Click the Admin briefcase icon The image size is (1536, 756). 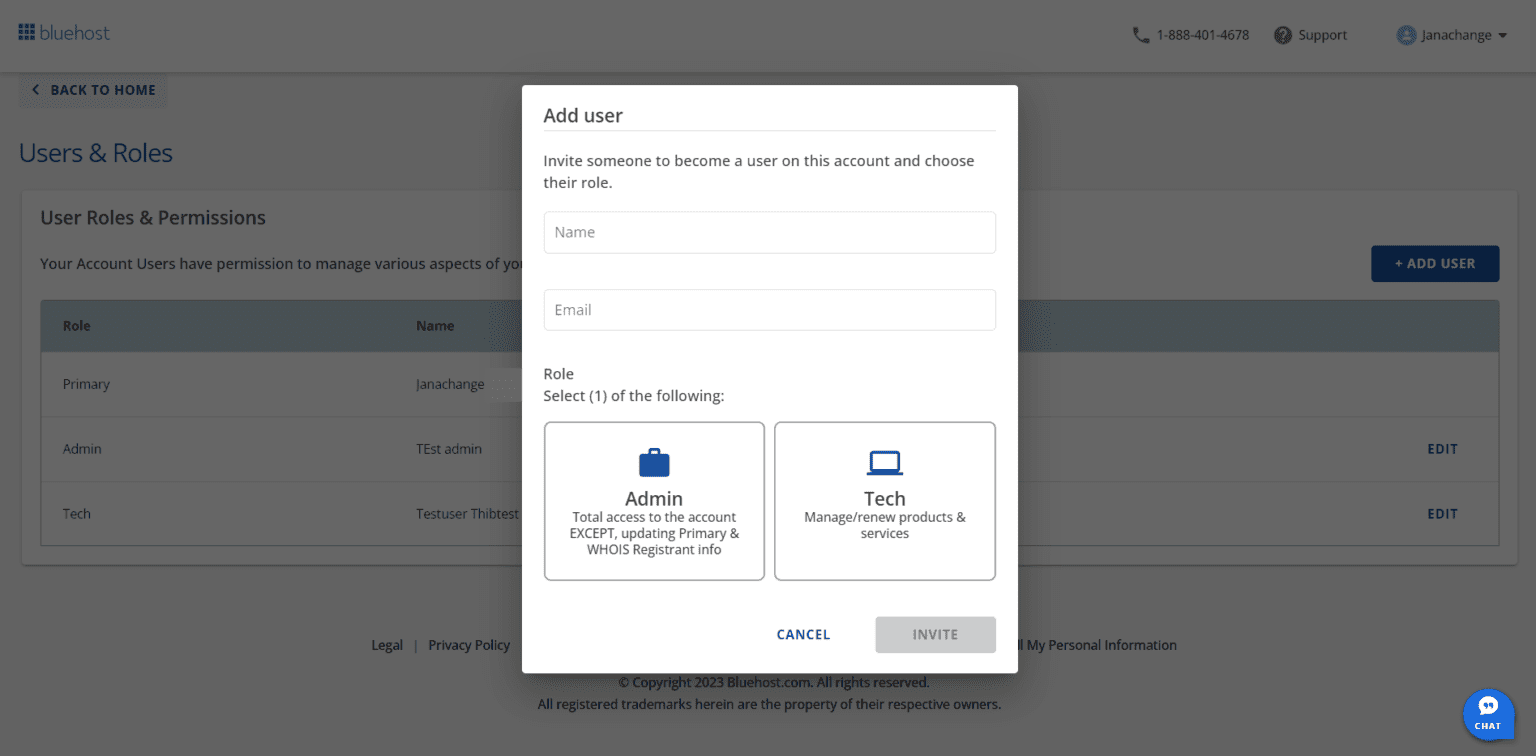pos(654,462)
